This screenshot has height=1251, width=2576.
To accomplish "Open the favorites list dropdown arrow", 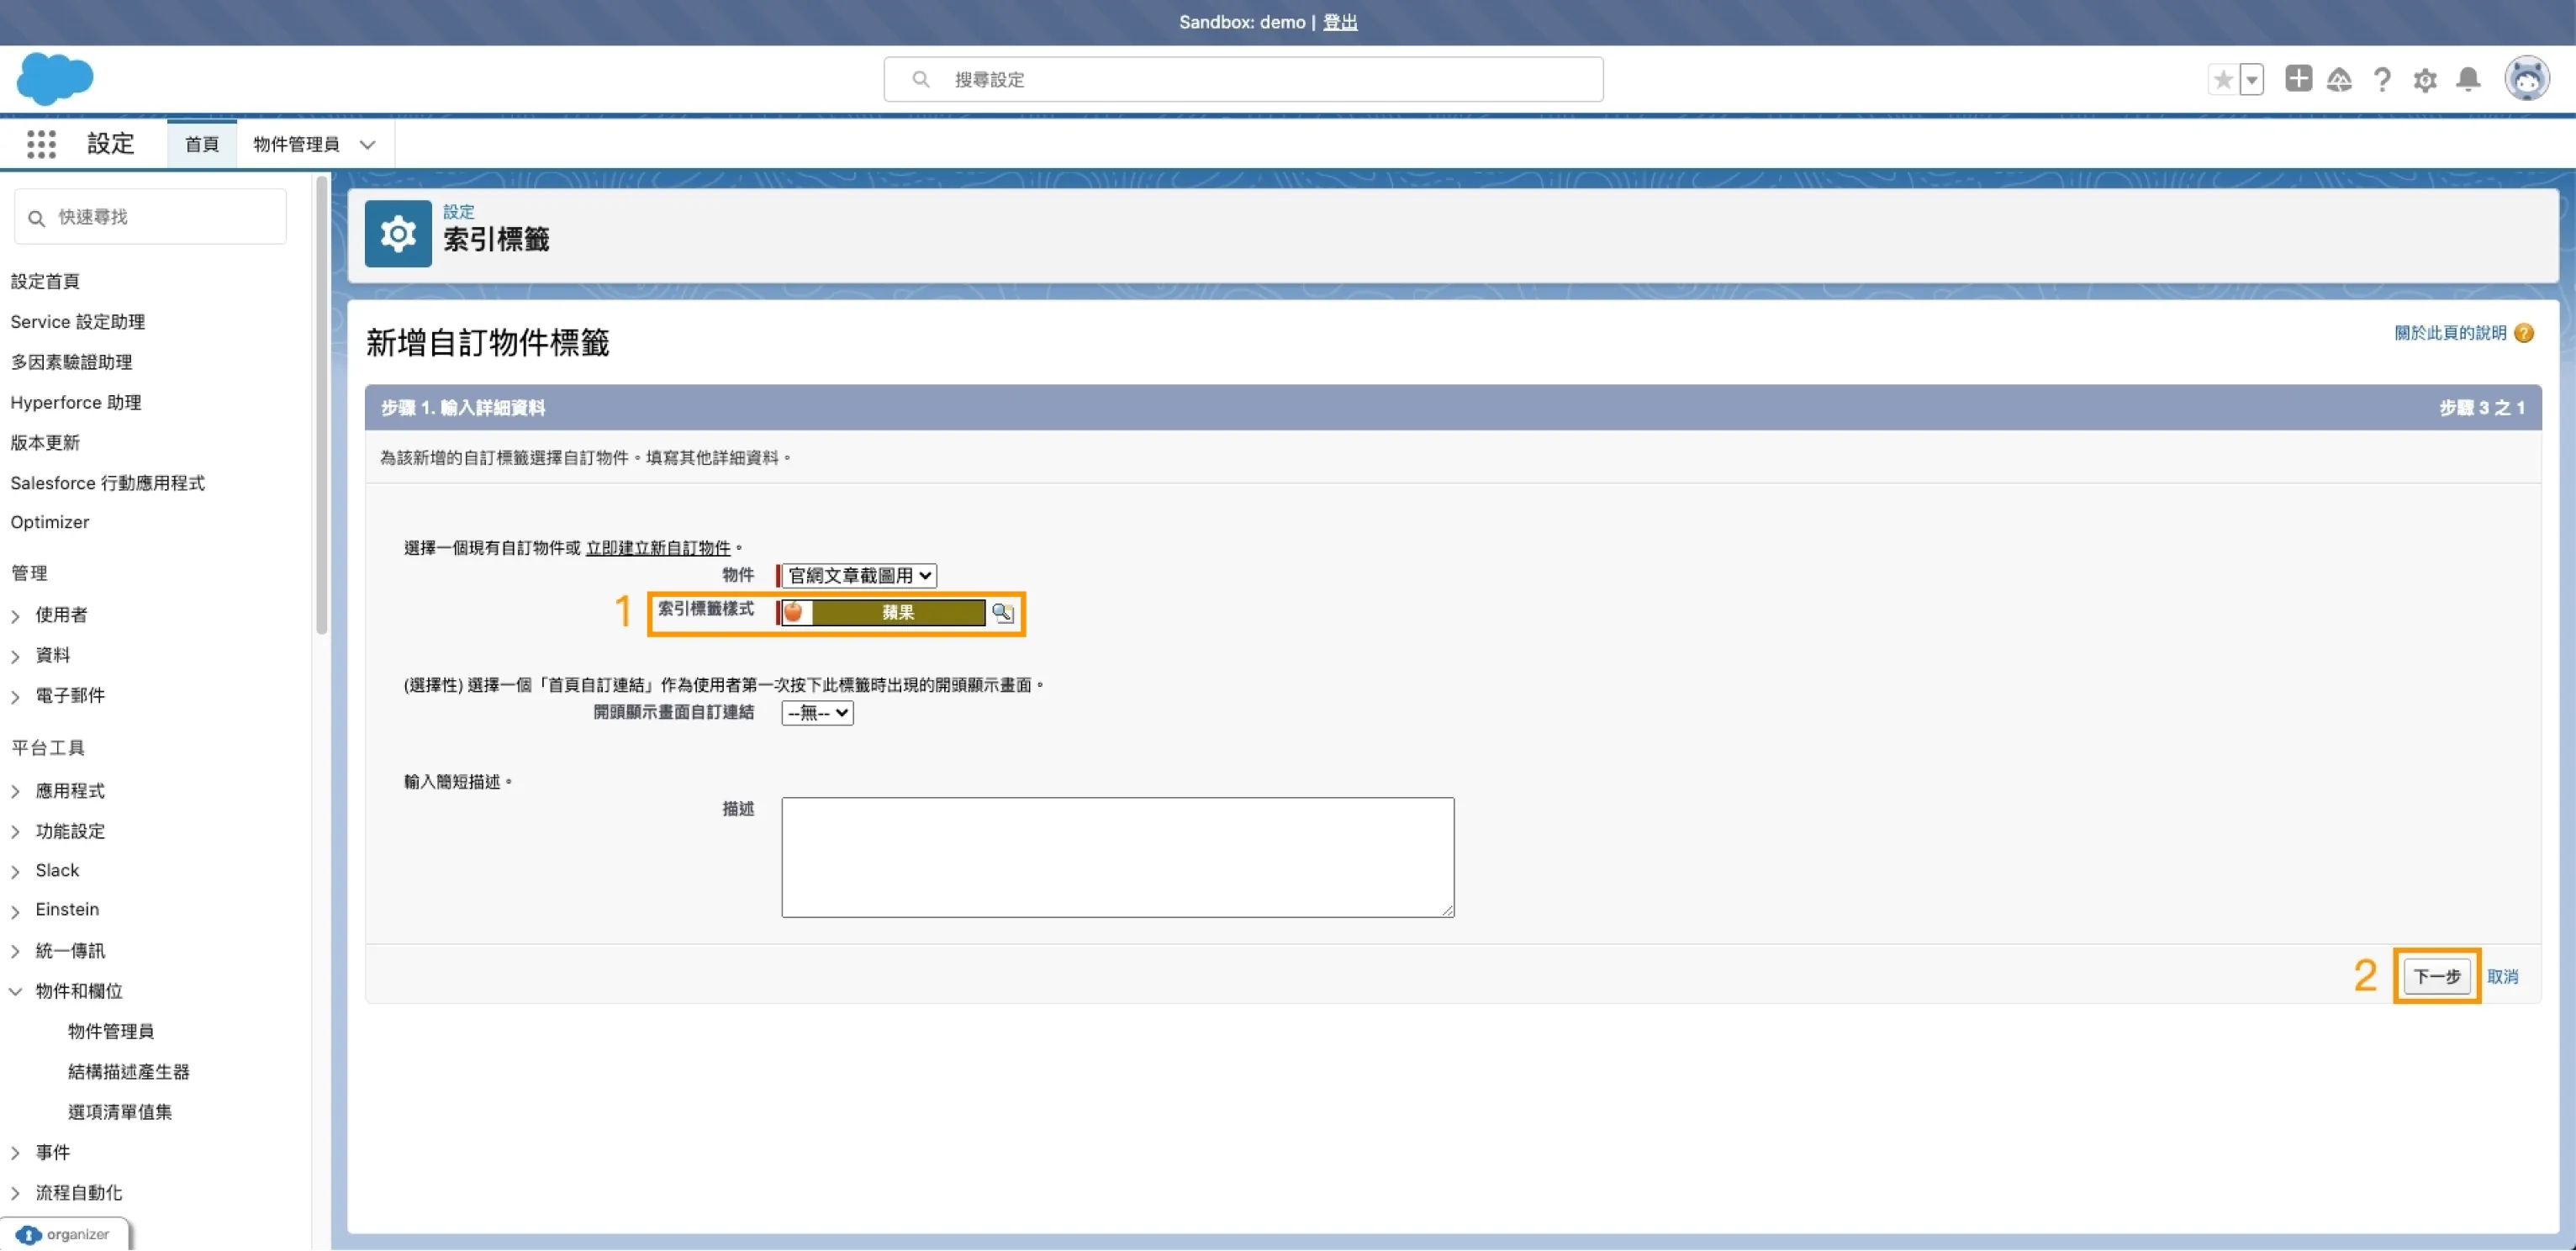I will pos(2252,79).
